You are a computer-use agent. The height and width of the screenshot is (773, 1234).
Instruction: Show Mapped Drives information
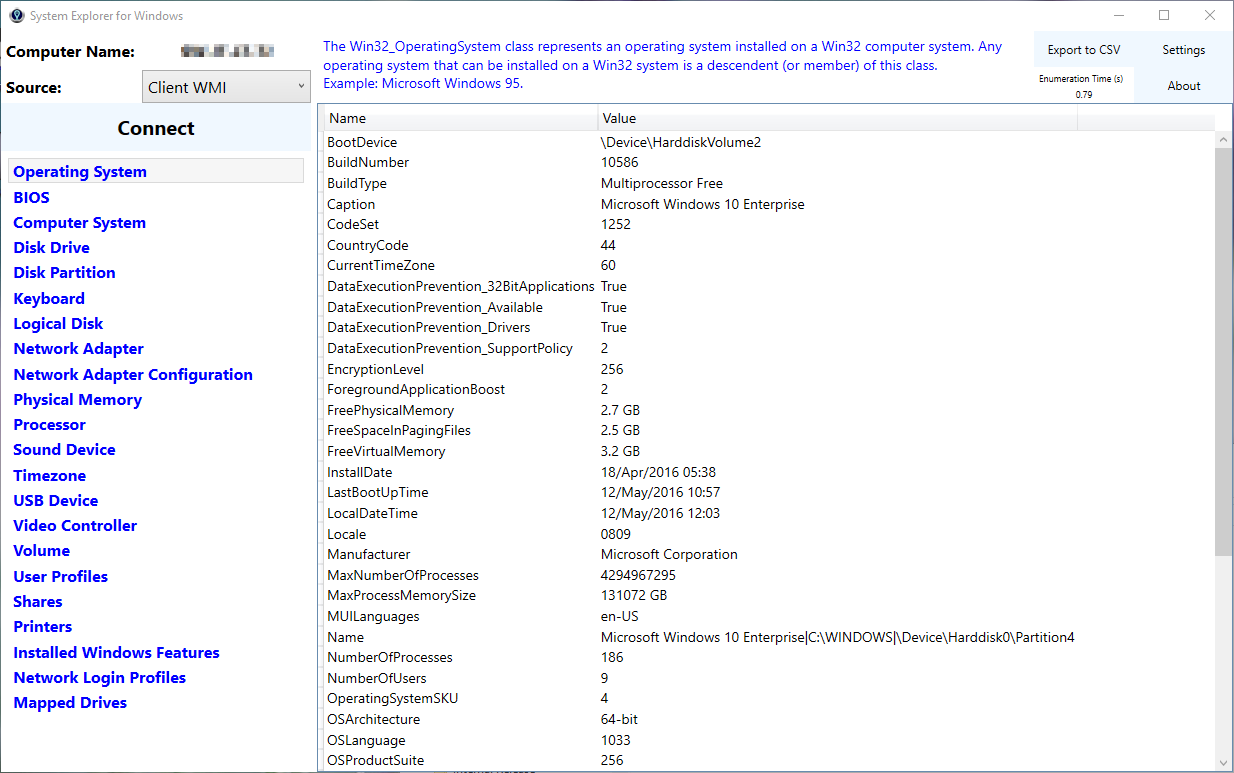point(70,703)
